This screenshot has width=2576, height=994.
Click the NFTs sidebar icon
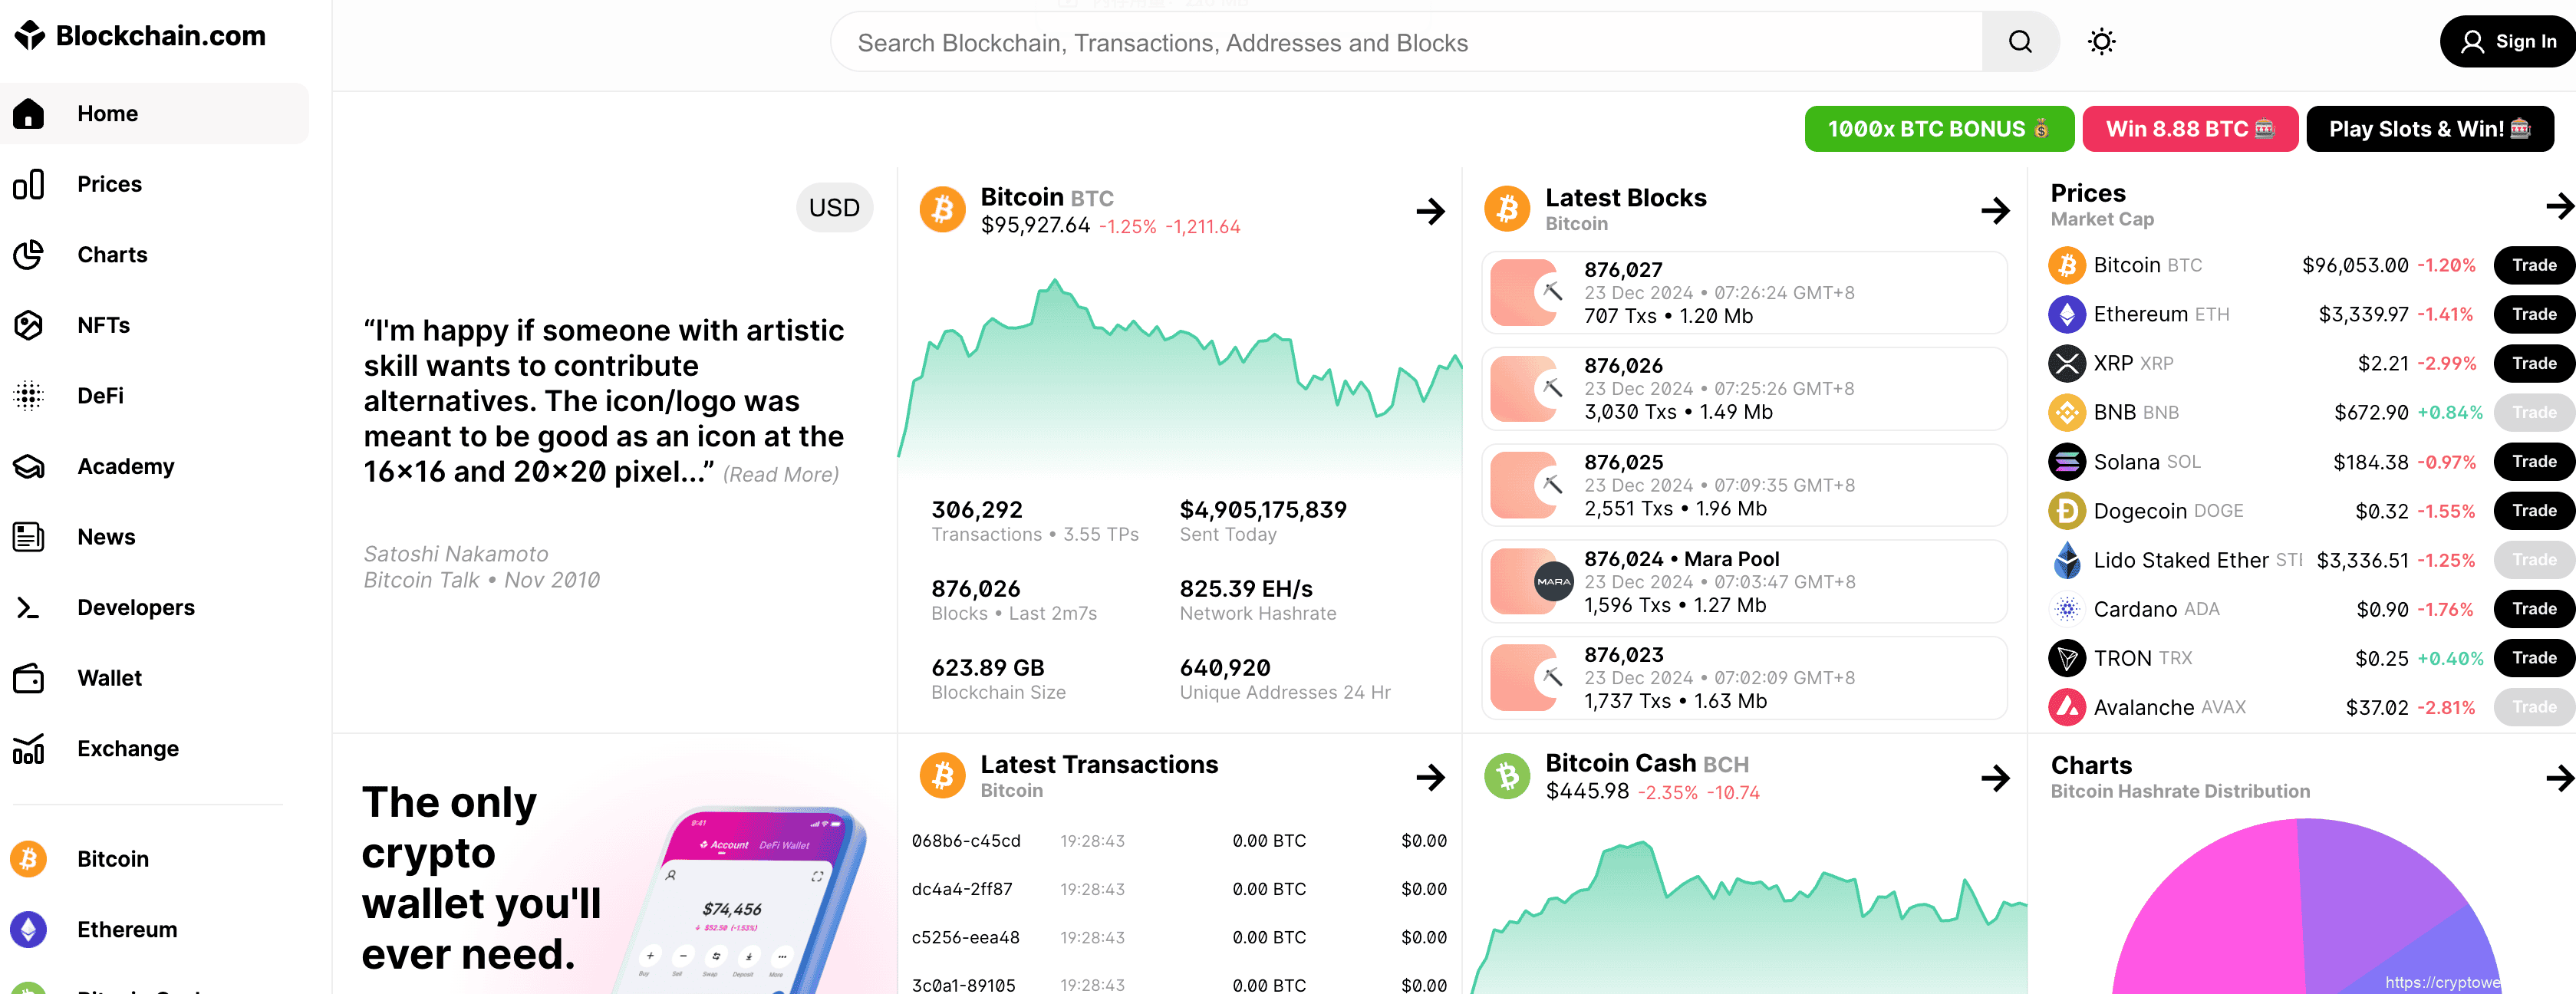pos(29,325)
